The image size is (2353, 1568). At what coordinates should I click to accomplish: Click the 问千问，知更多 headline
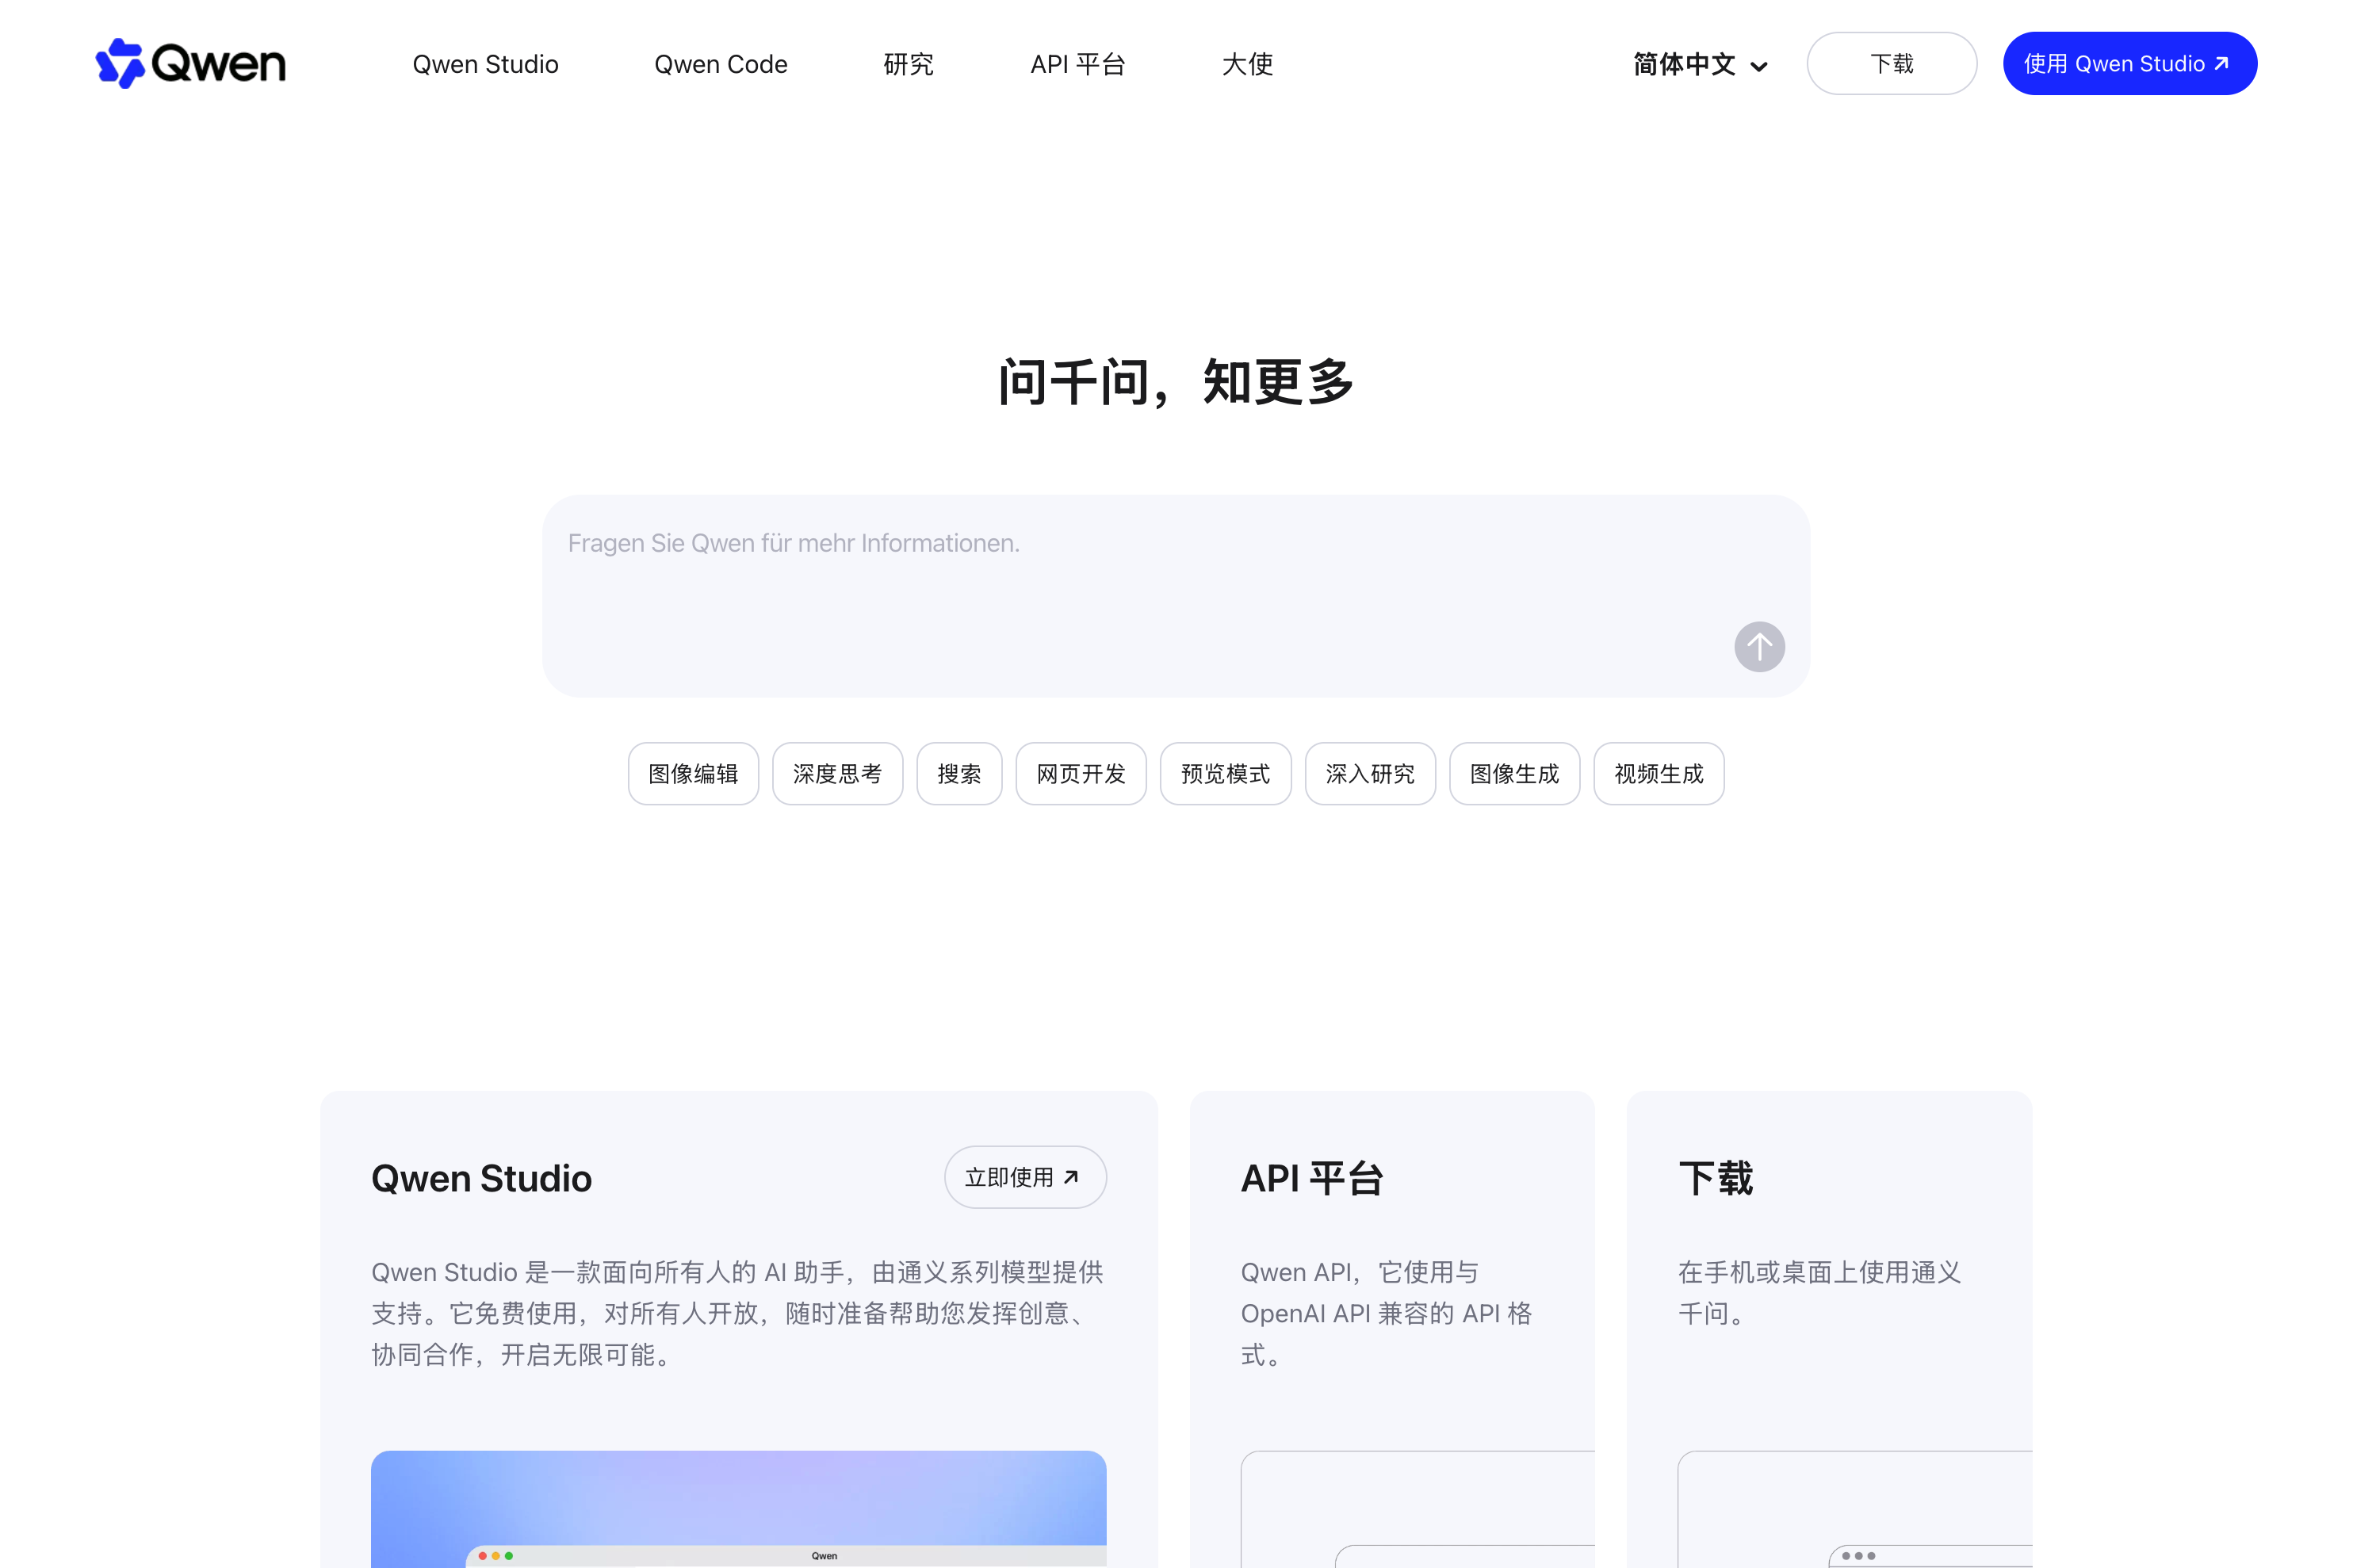click(x=1176, y=382)
